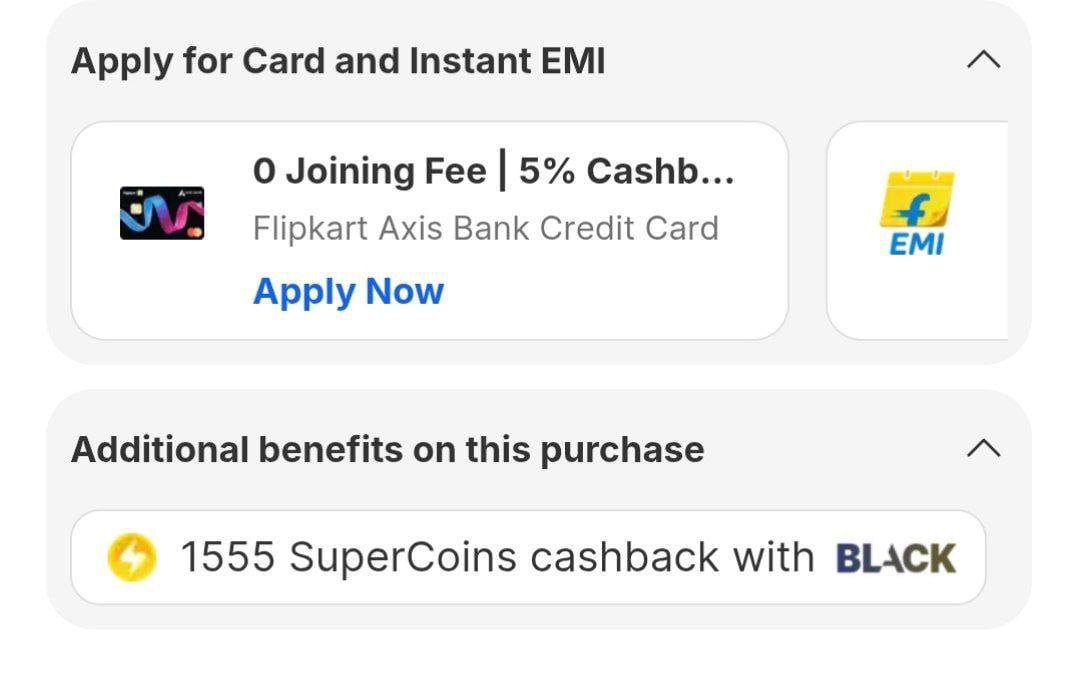Tap the BLACK membership logo
This screenshot has width=1080, height=694.
(895, 558)
